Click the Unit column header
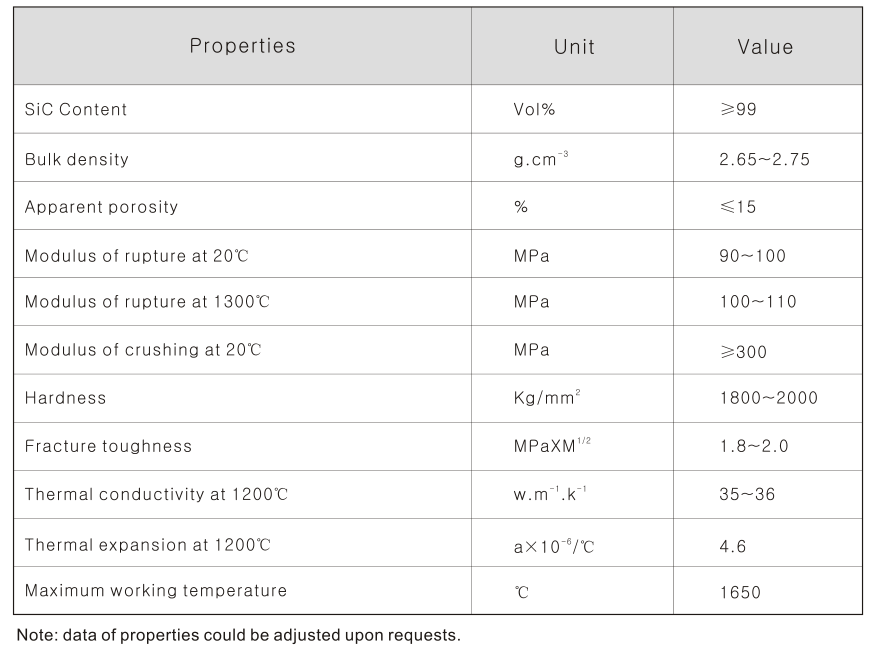This screenshot has width=874, height=669. (574, 47)
